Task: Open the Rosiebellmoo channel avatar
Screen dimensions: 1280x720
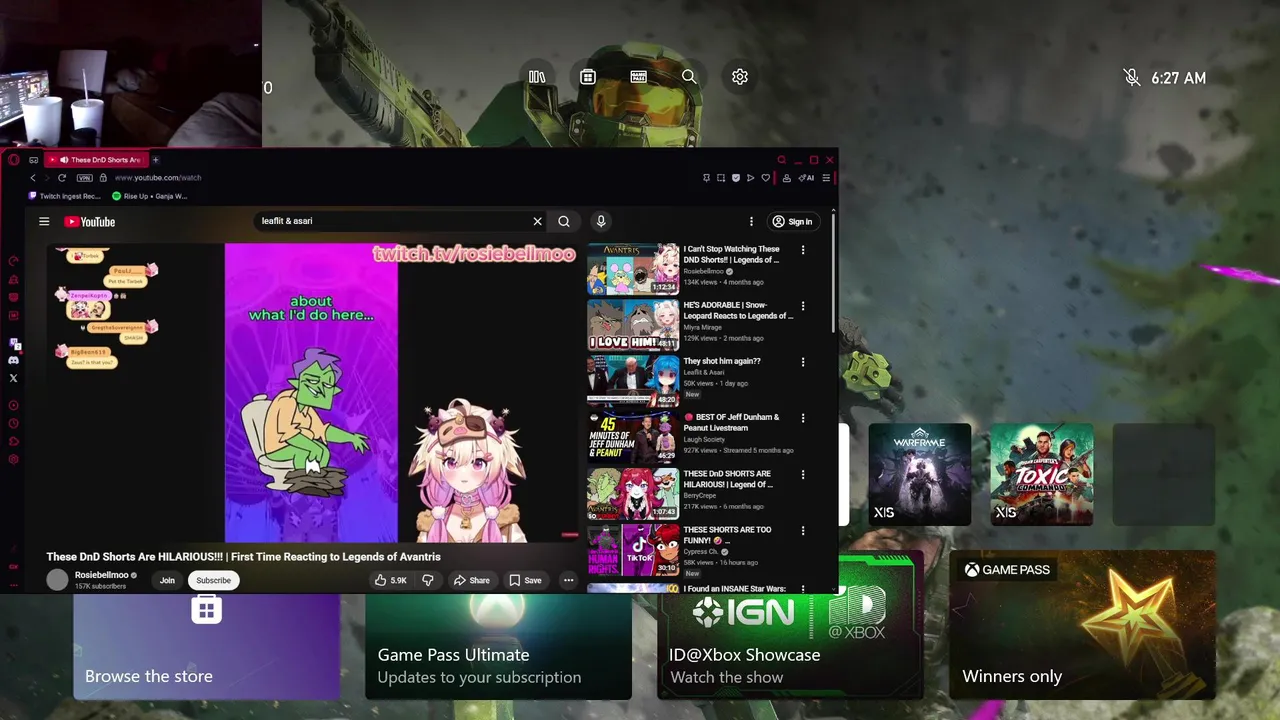Action: click(58, 580)
